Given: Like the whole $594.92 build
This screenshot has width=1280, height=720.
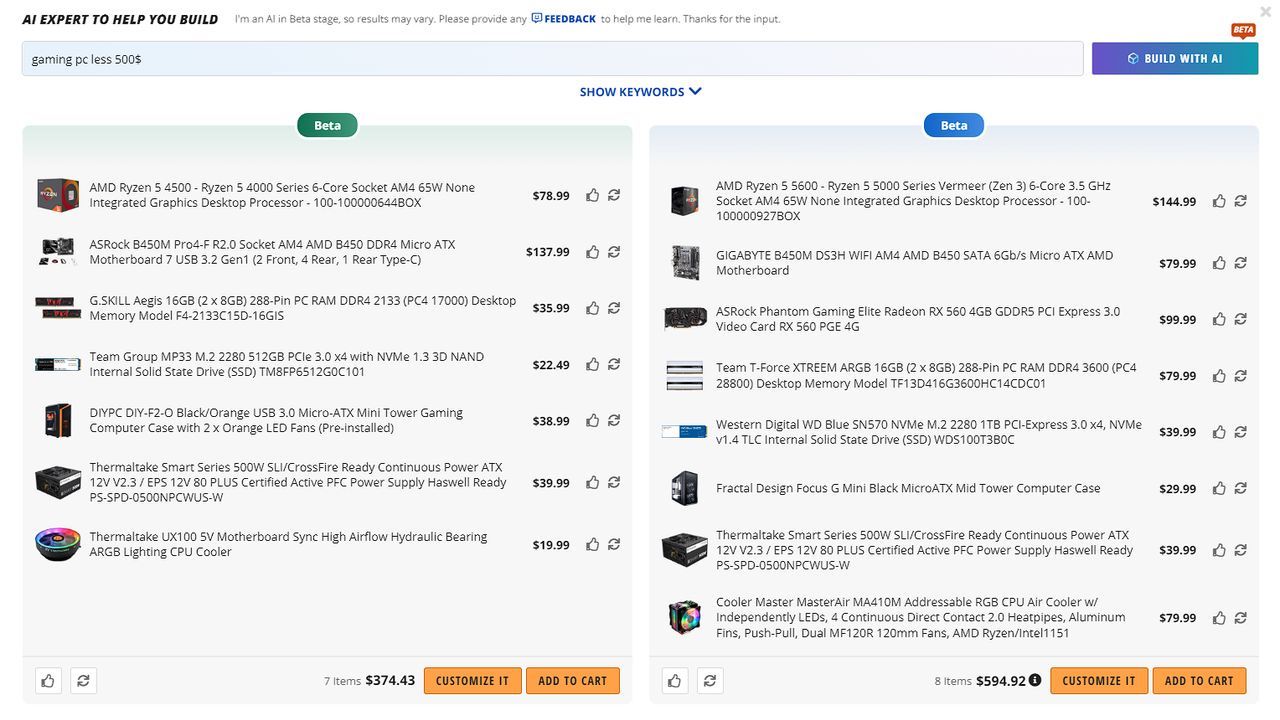Looking at the screenshot, I should click(x=675, y=681).
